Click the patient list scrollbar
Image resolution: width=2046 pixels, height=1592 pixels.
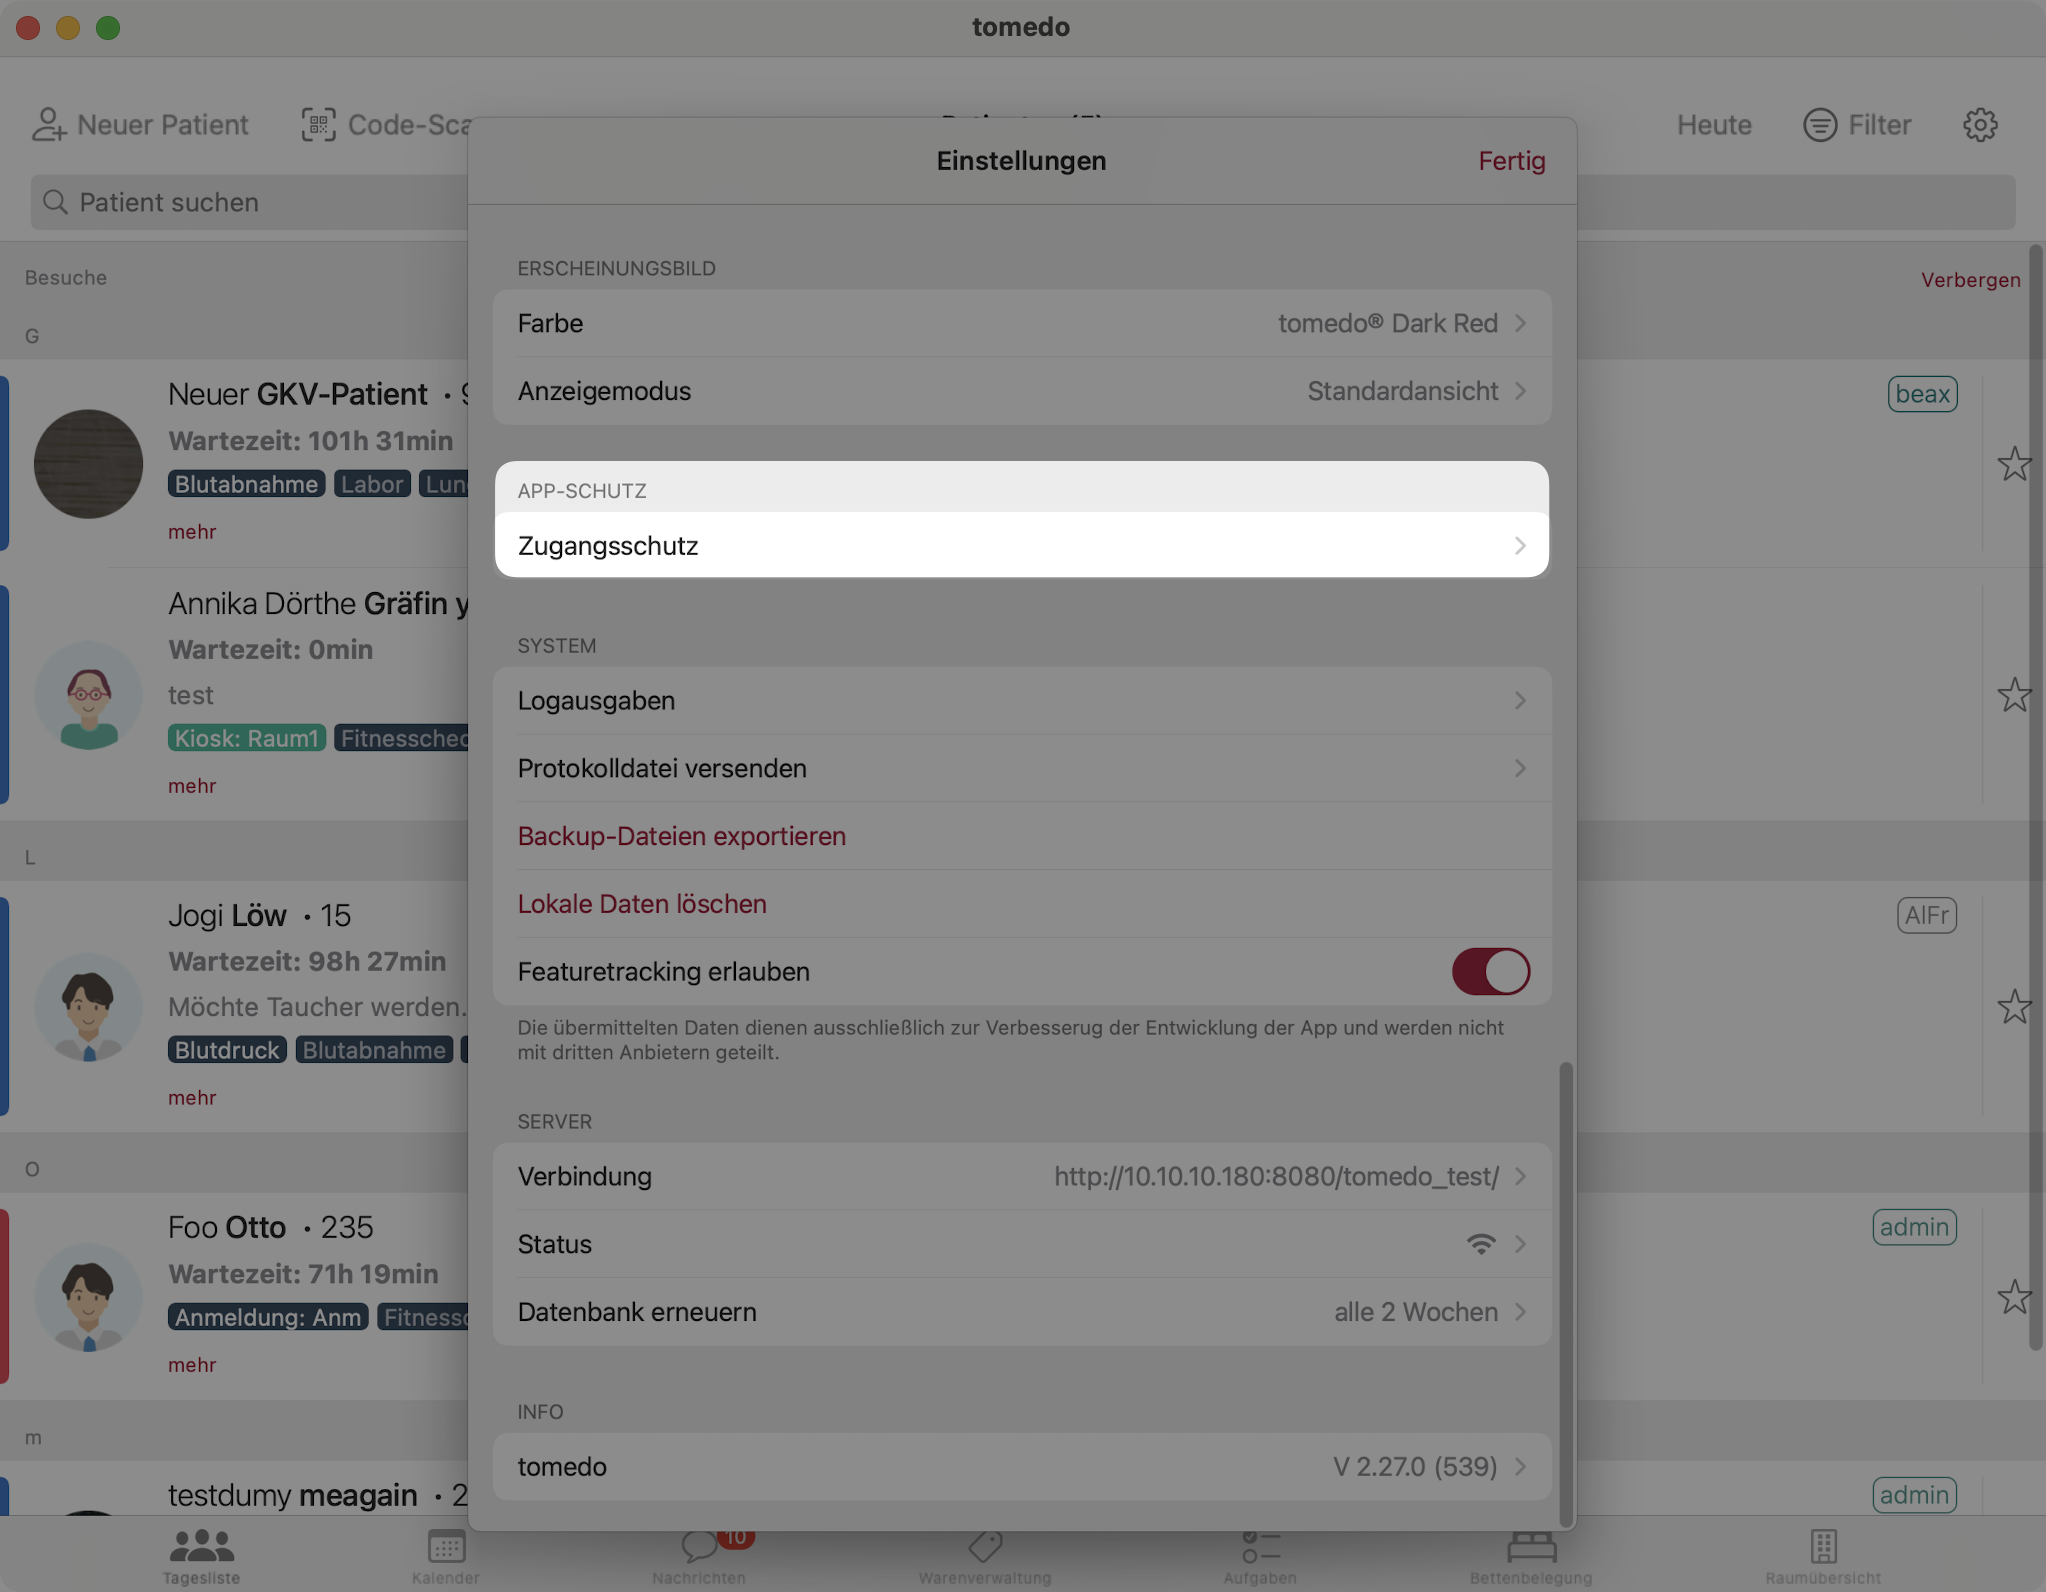pos(2035,798)
